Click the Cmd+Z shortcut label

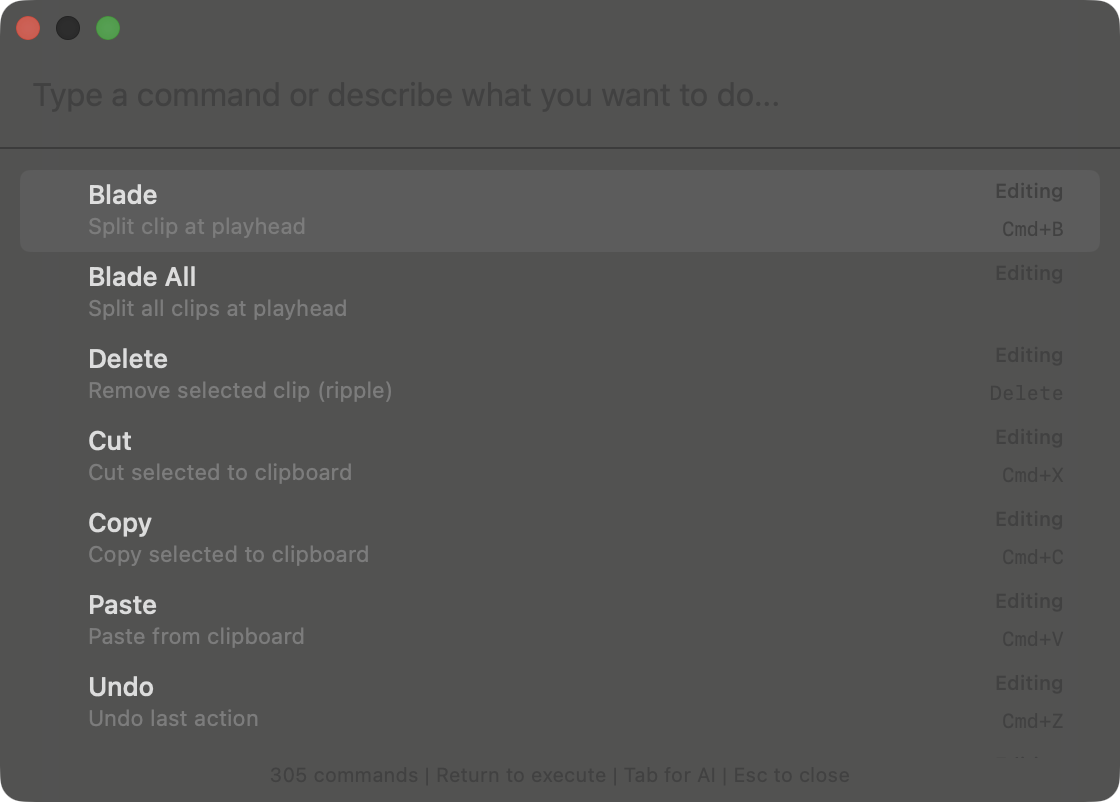(x=1032, y=721)
